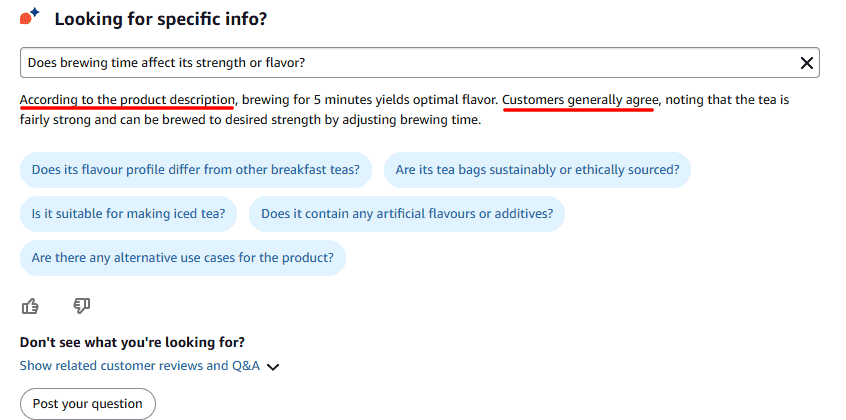Click the Post your question button
This screenshot has width=846, height=420.
[88, 404]
